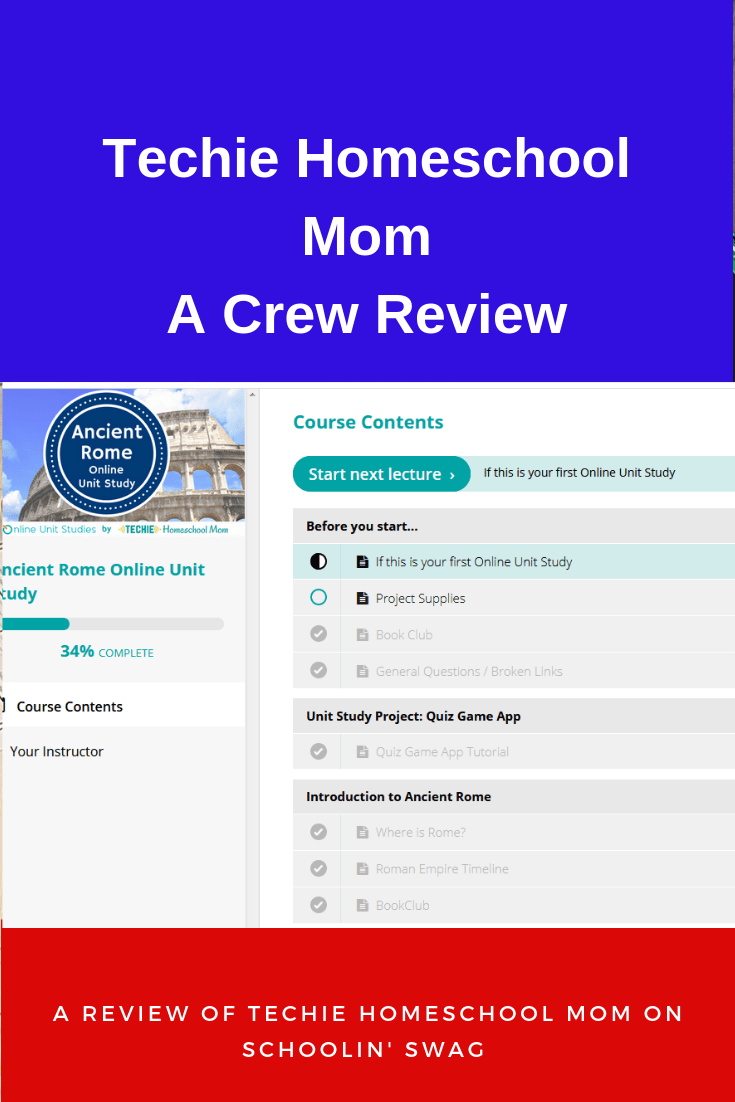Toggle the half-filled circle for first Online Unit Study

[x=318, y=562]
